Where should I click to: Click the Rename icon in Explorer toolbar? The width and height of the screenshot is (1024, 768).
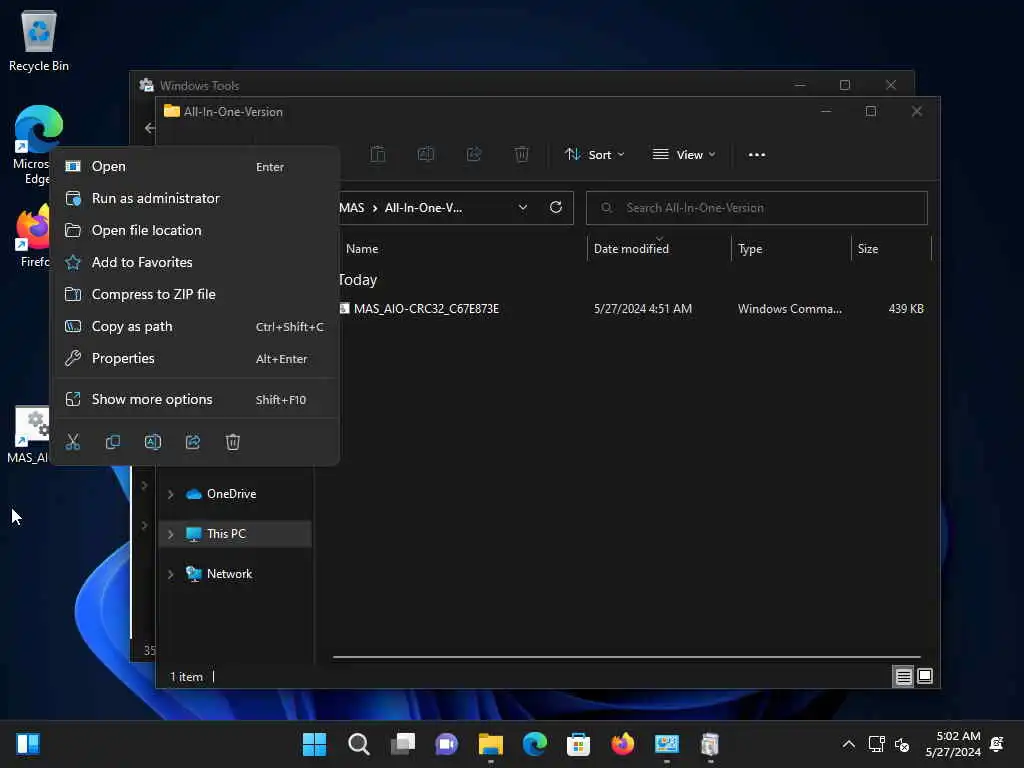click(x=426, y=155)
